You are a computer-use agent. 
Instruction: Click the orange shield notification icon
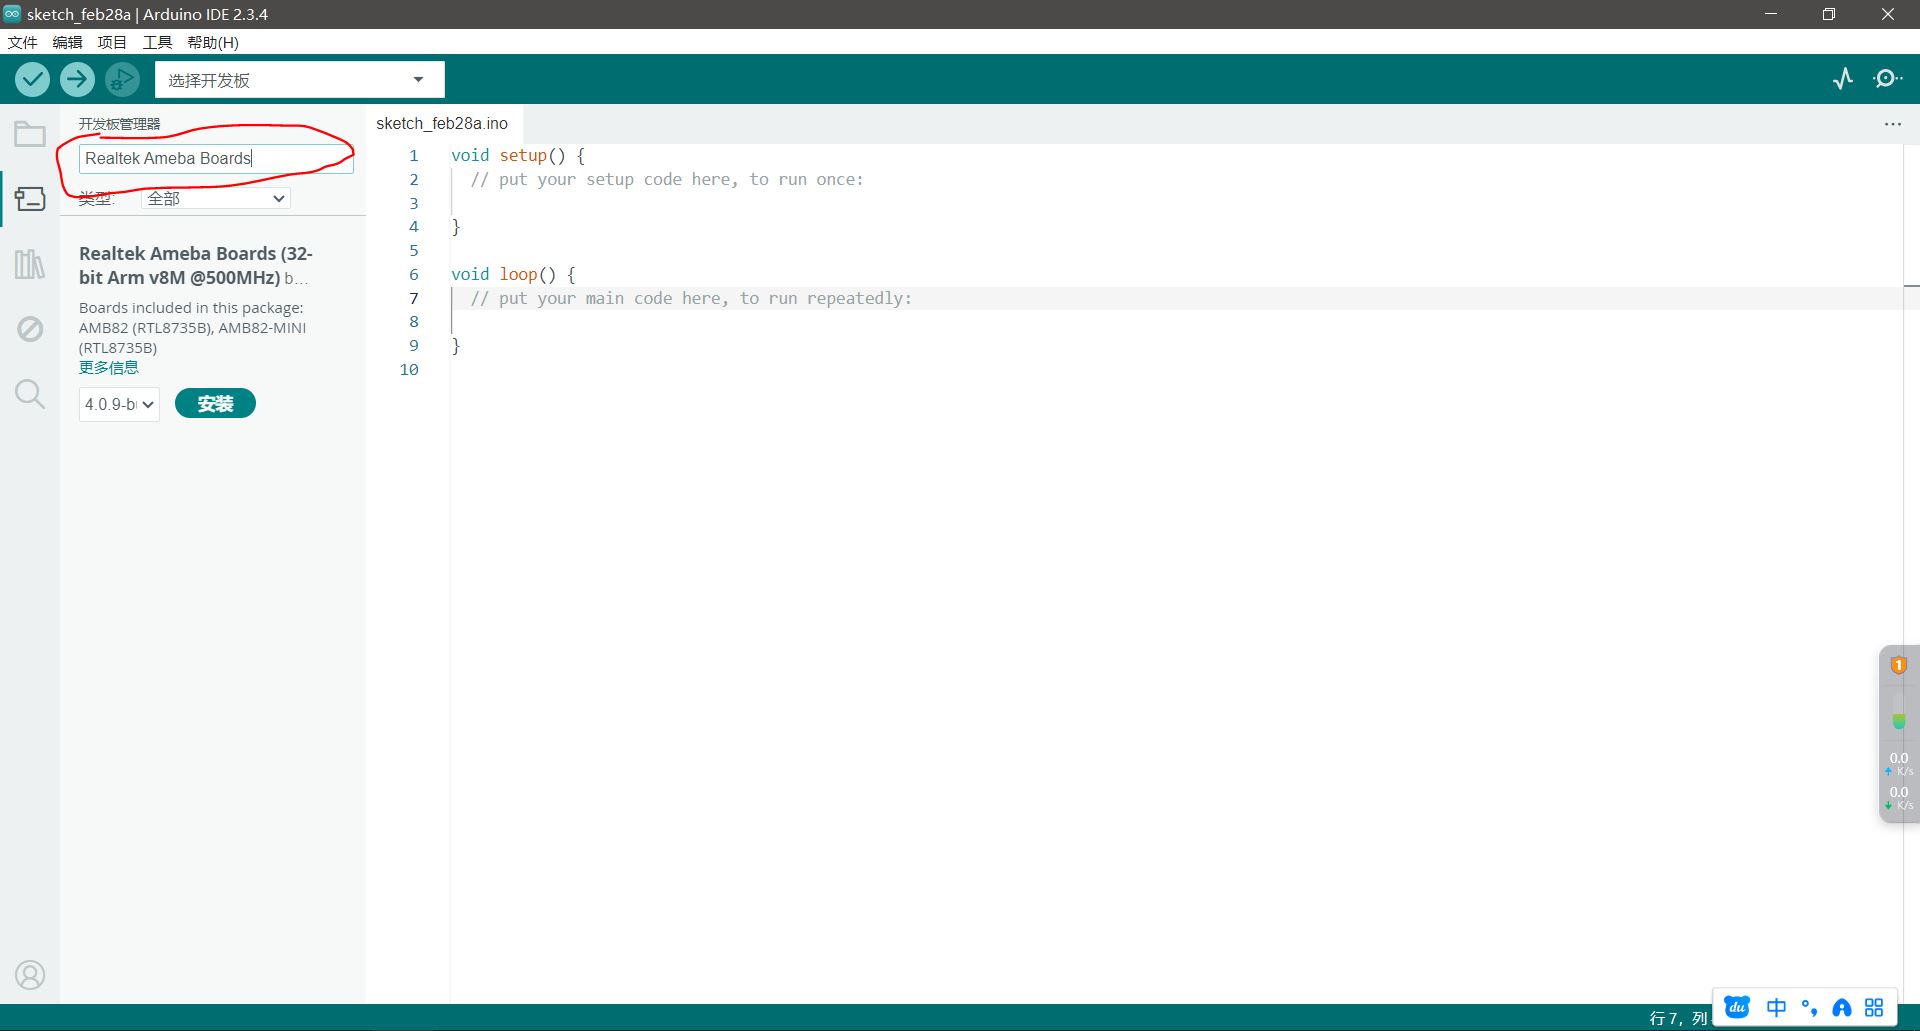point(1898,665)
